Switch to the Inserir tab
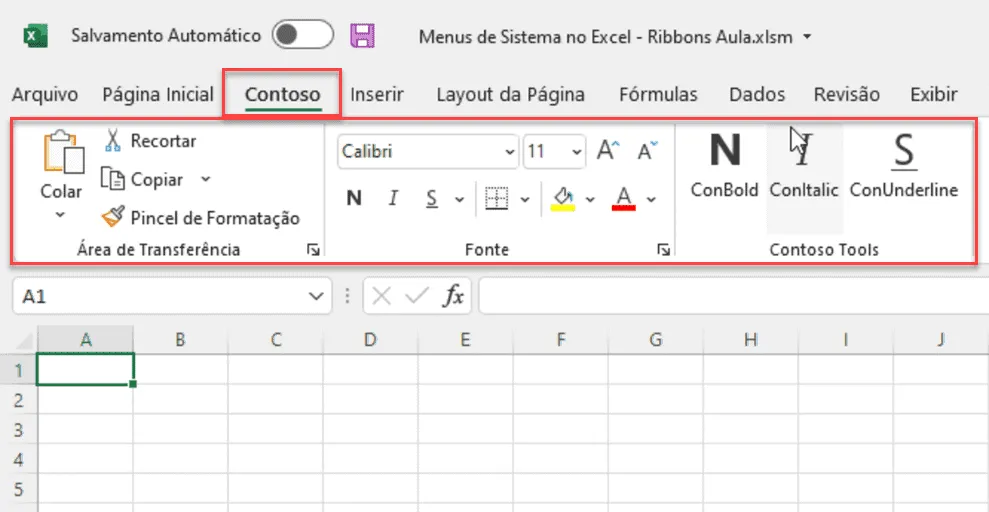The width and height of the screenshot is (989, 512). pos(377,95)
